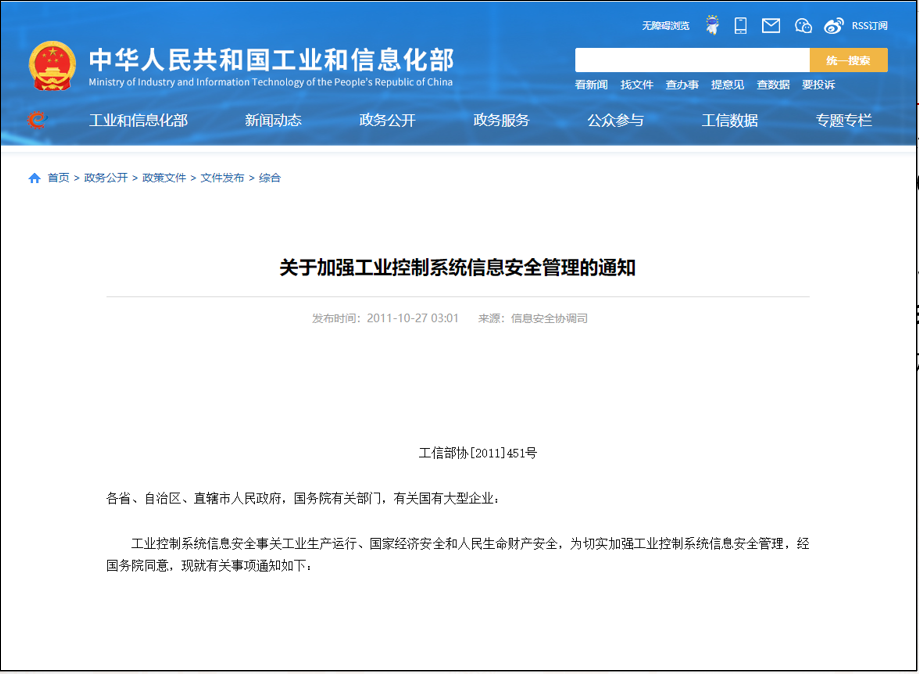Open 政务公开 nav menu

coord(387,120)
